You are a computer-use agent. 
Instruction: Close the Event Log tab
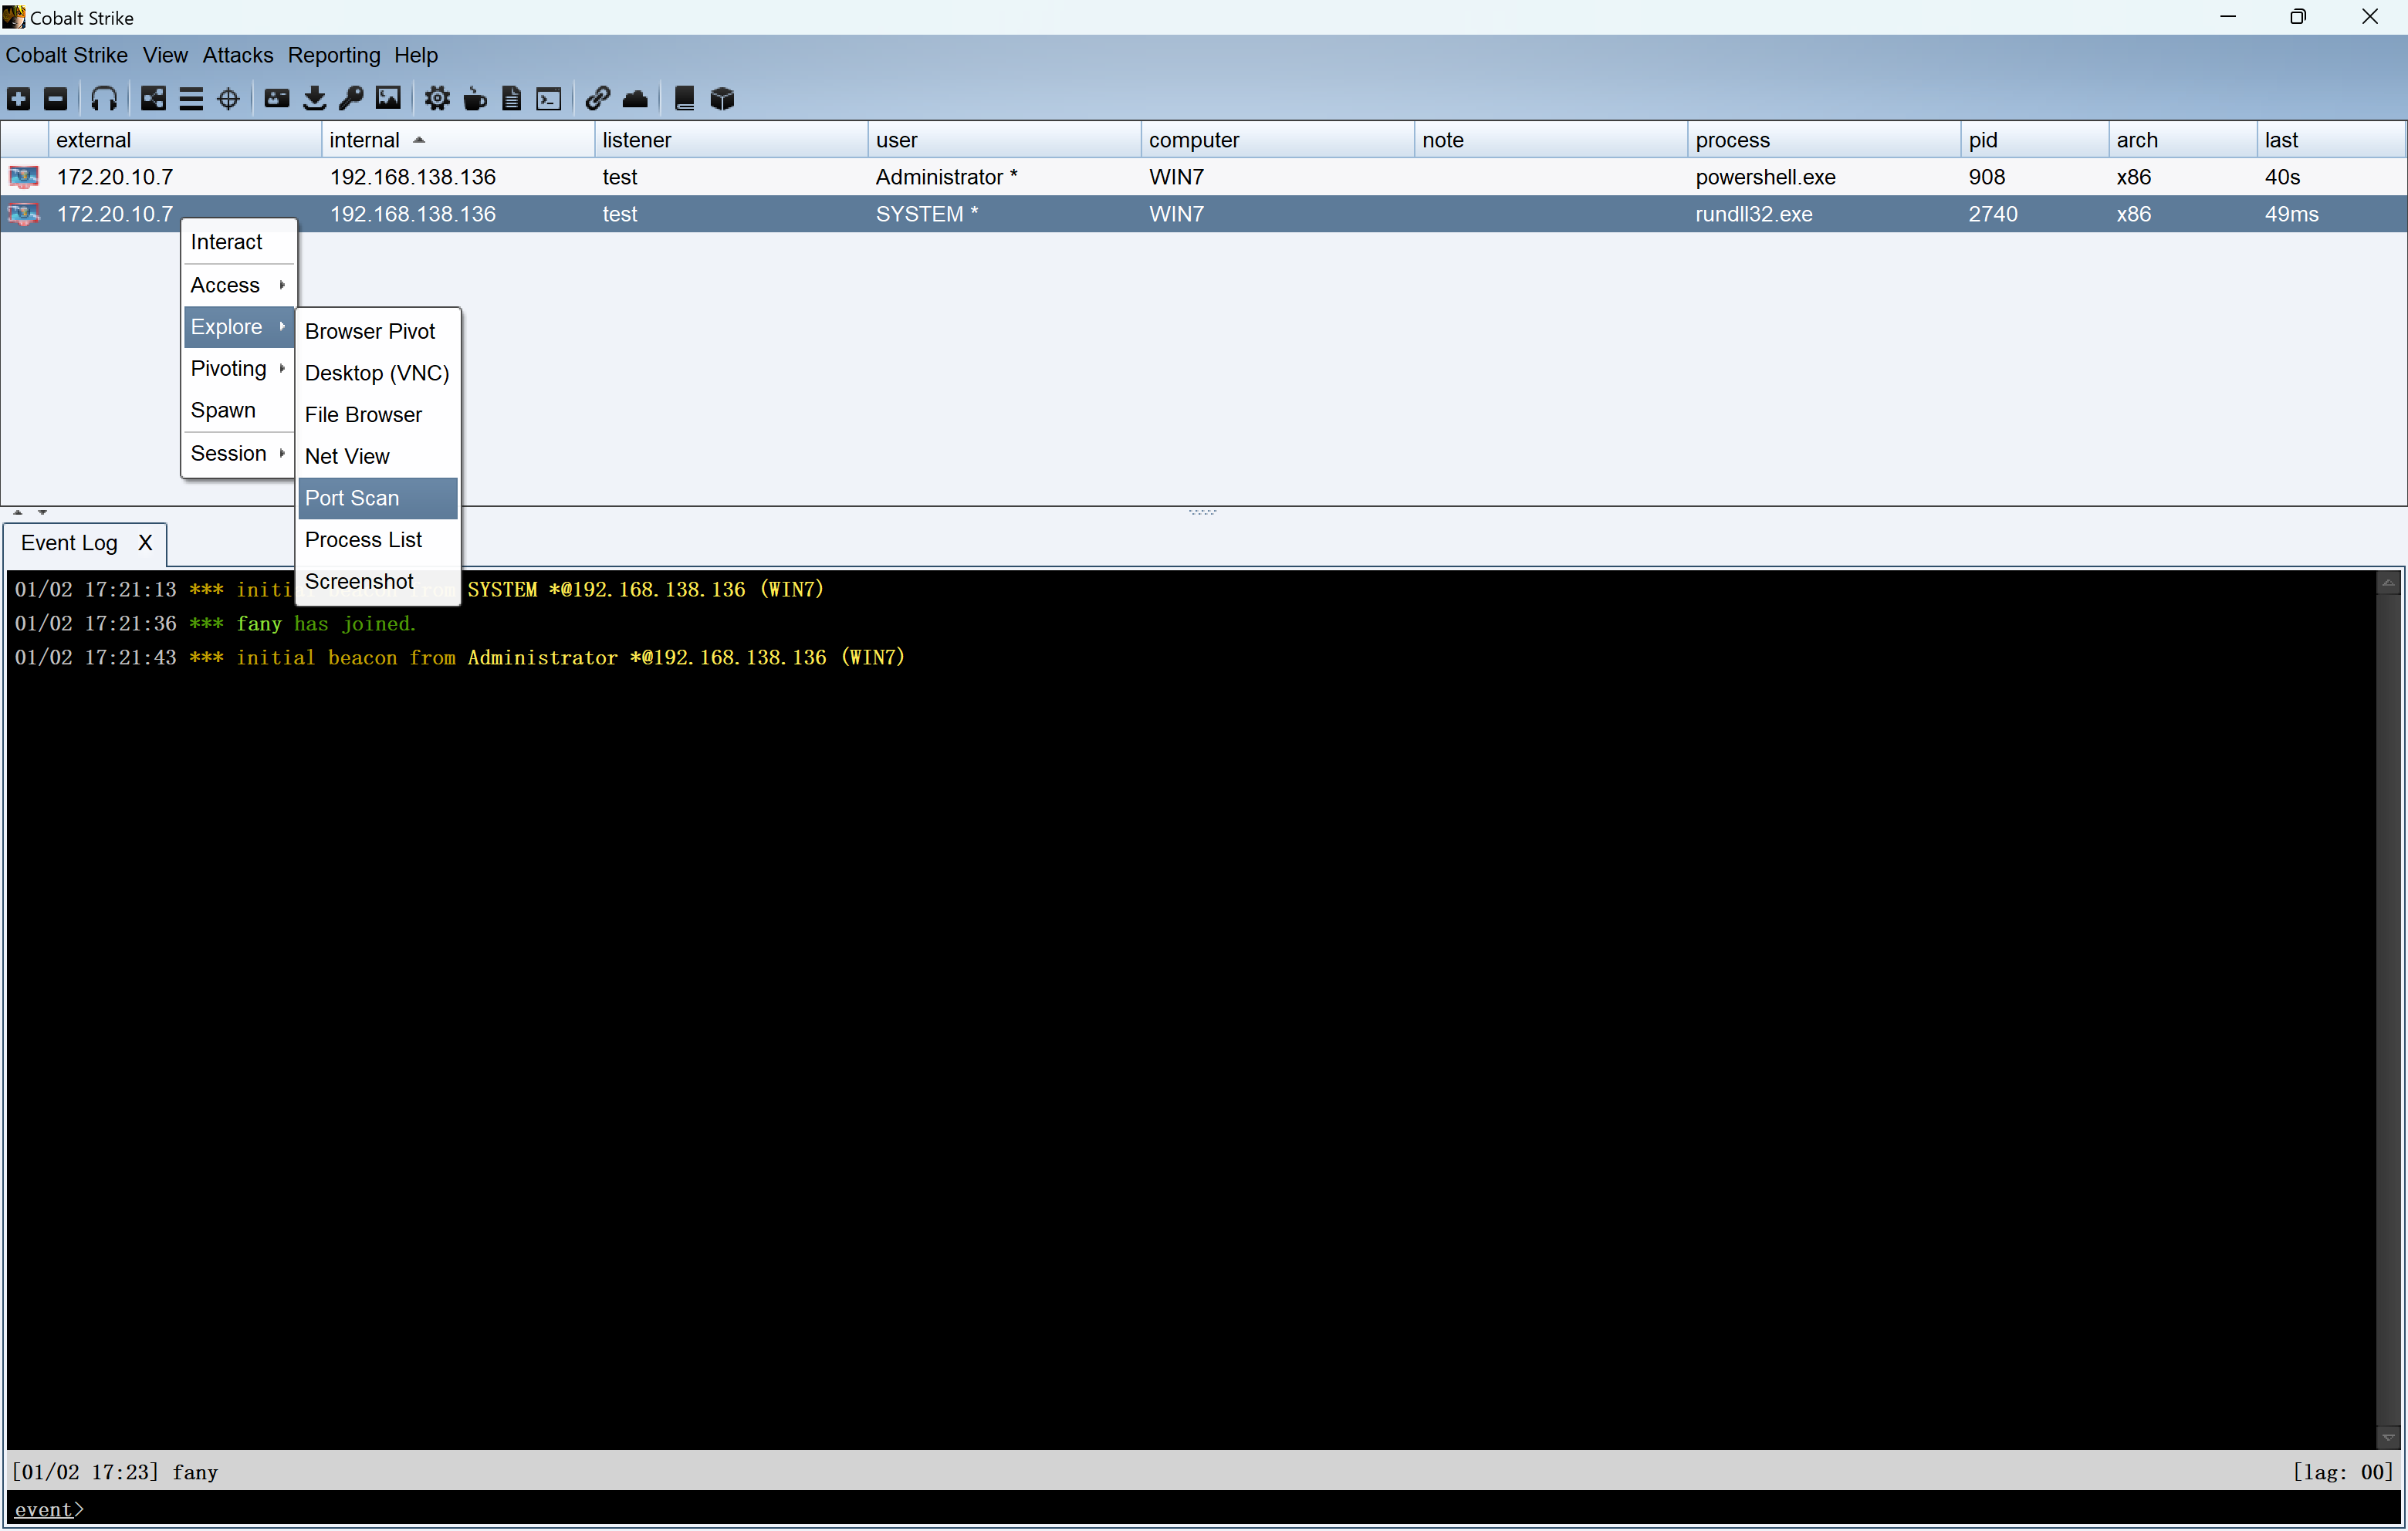[x=145, y=543]
